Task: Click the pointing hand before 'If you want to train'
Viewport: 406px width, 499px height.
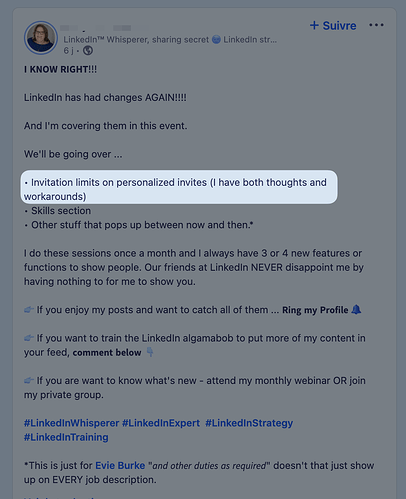Action: click(x=29, y=338)
